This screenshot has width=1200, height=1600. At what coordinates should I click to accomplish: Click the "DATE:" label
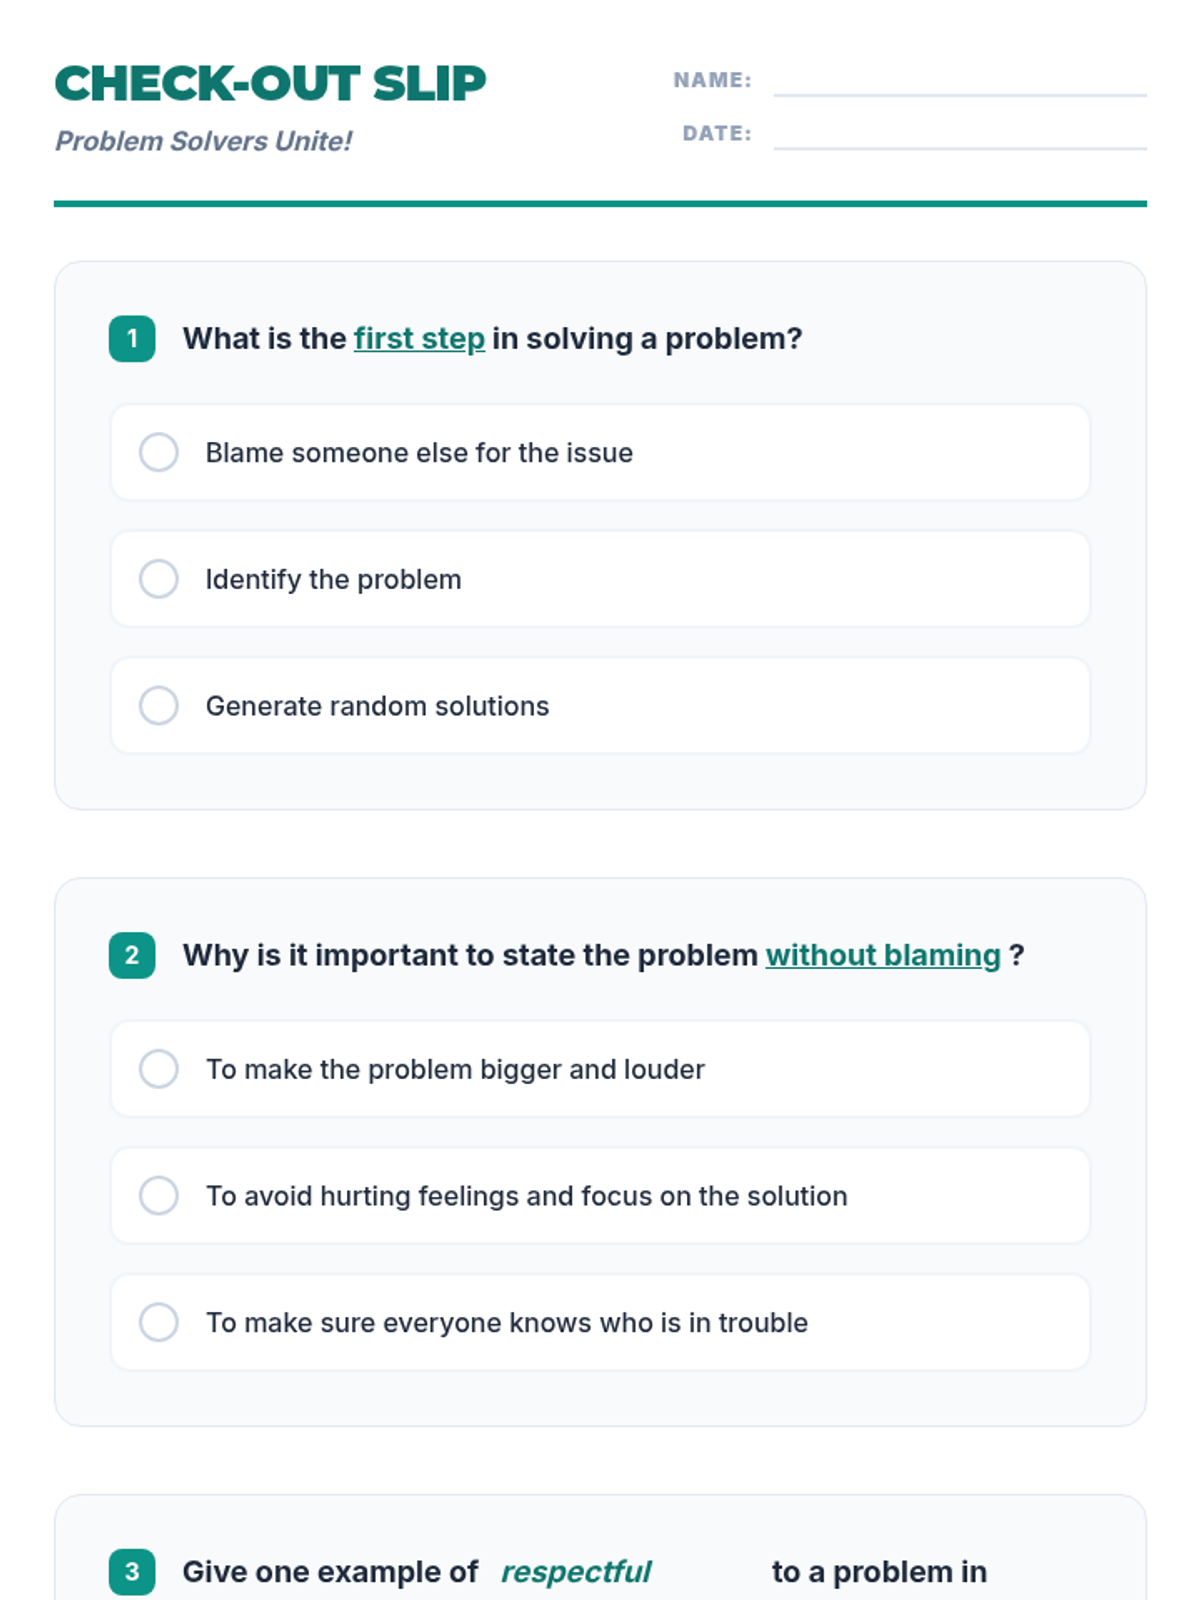click(x=717, y=133)
